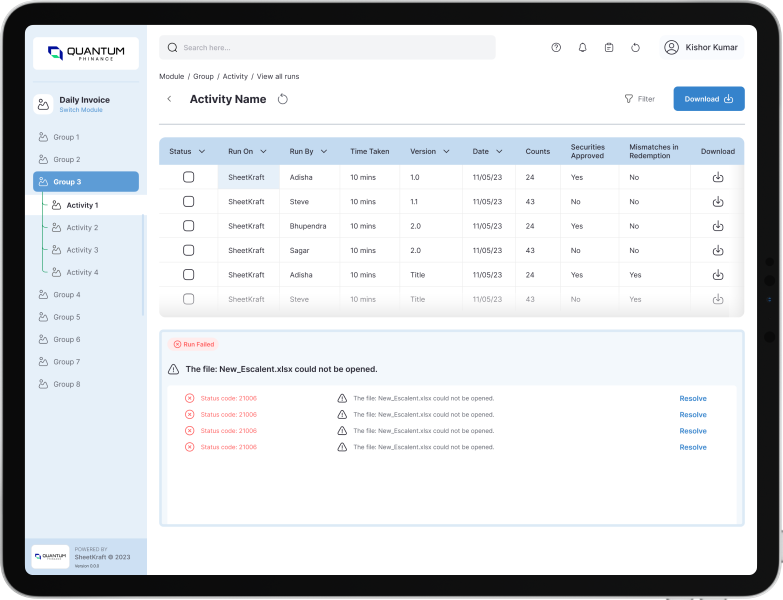Screen dimensions: 783x600
Task: Open the Version column dropdown arrow
Action: (446, 152)
